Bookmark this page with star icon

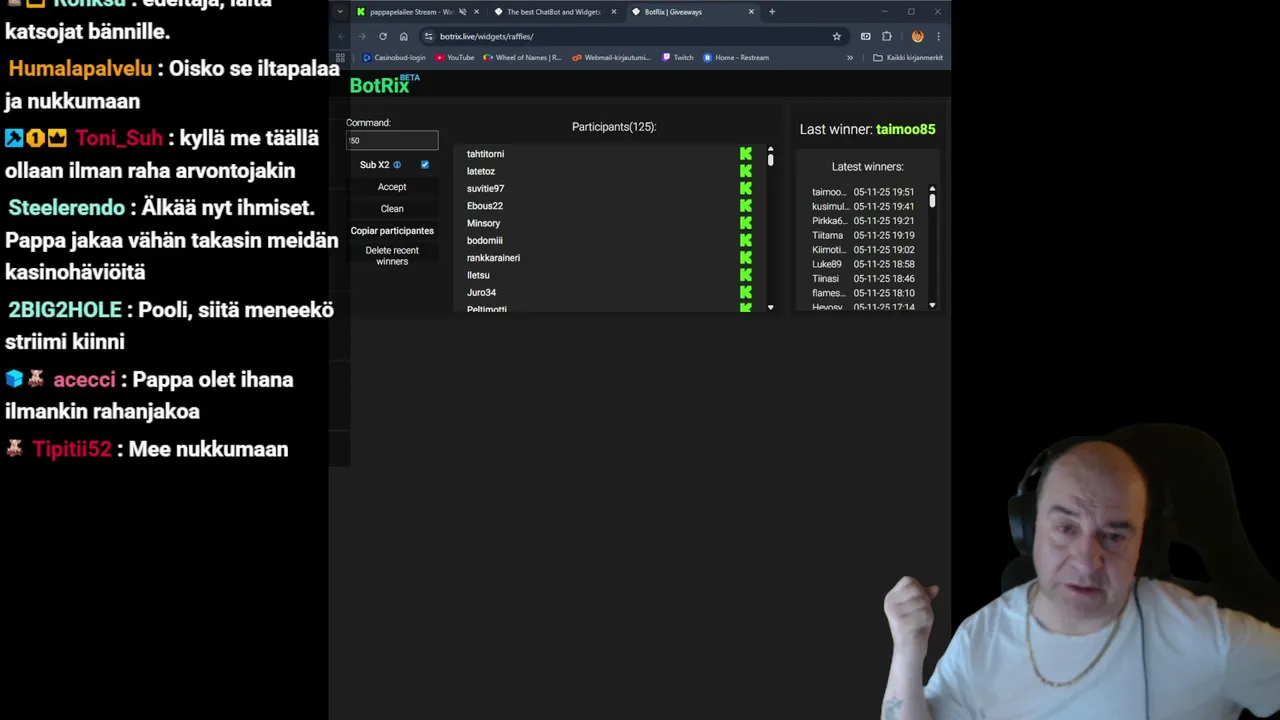(837, 36)
